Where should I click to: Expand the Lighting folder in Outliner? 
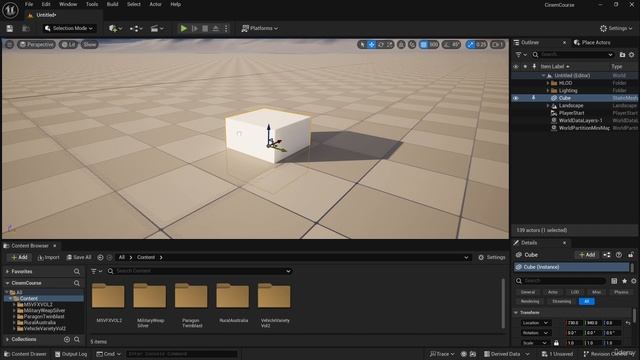coord(548,91)
